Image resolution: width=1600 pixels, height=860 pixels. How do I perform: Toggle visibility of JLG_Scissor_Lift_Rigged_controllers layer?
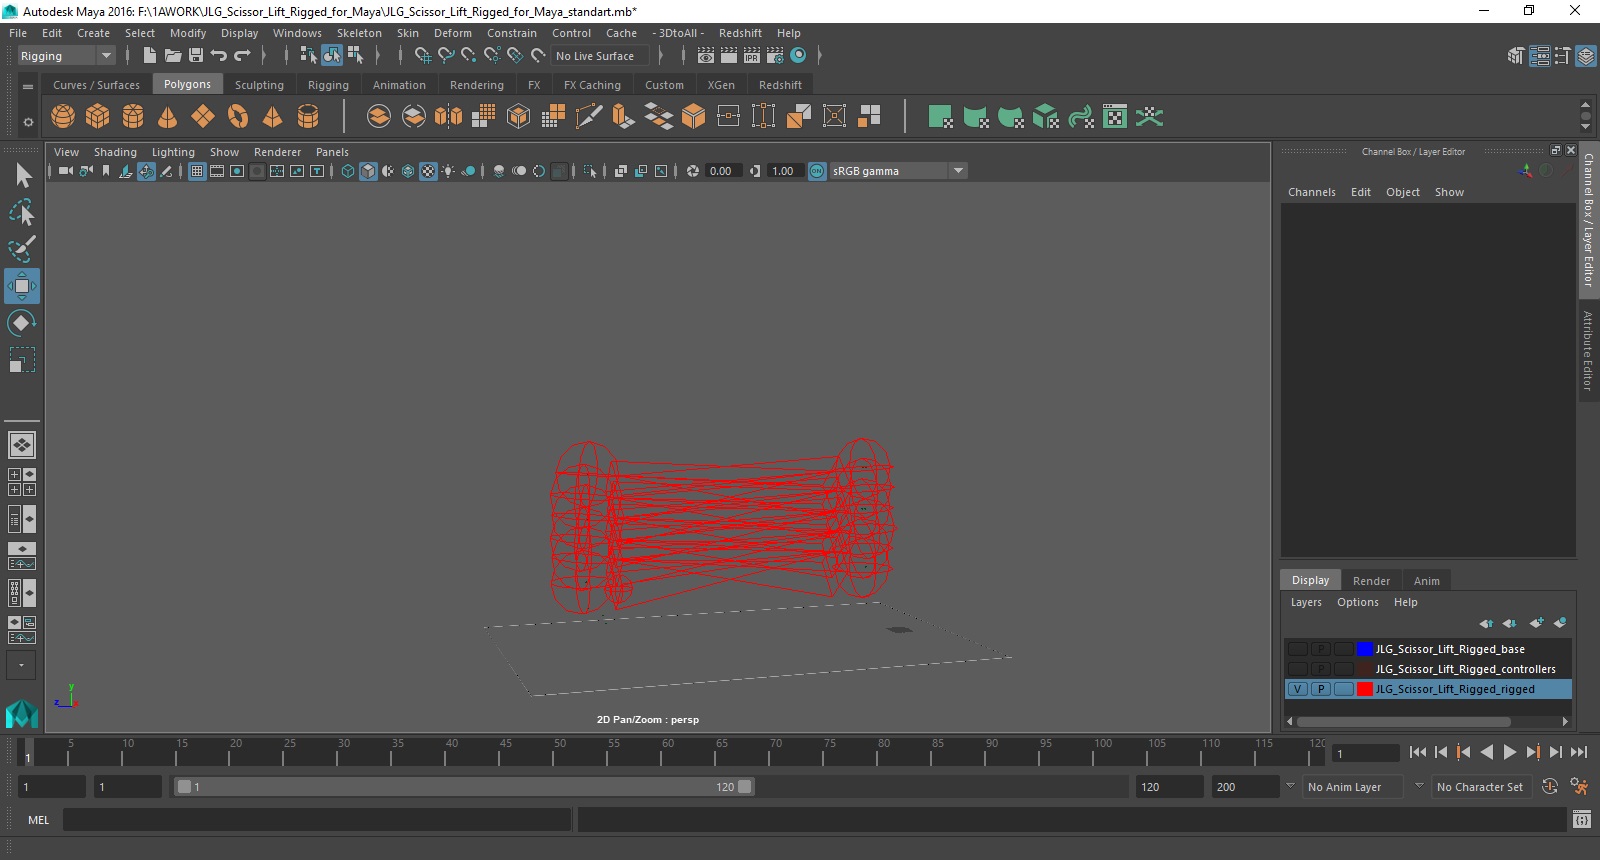(x=1297, y=669)
